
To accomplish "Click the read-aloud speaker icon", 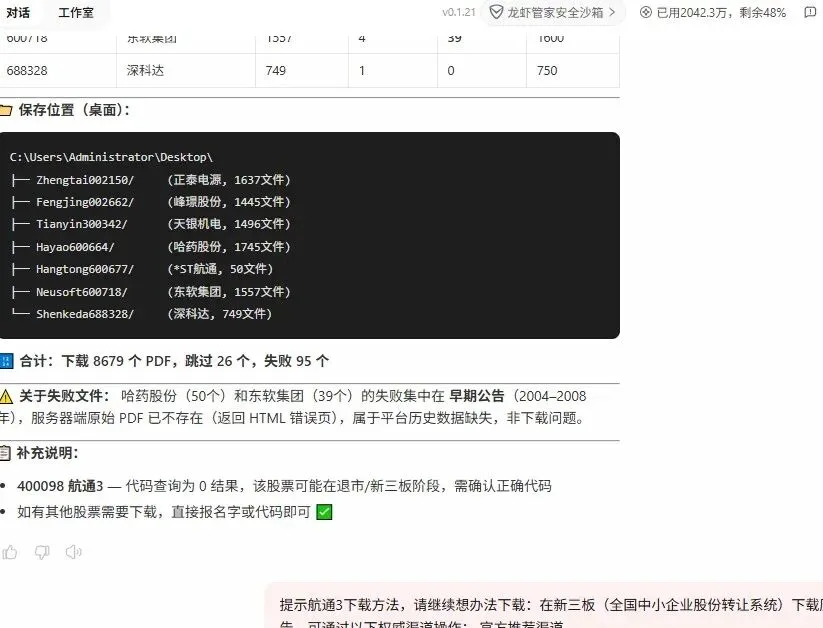I will point(73,552).
